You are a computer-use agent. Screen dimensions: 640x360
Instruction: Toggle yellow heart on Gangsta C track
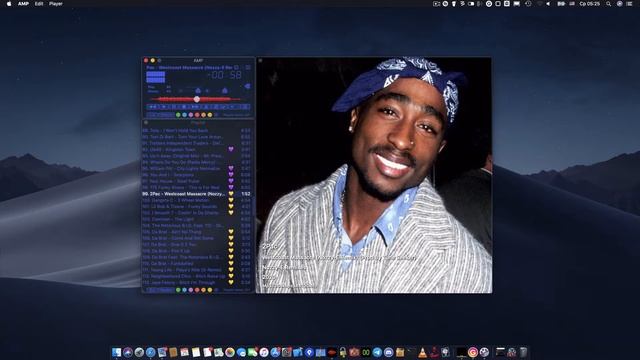pos(231,200)
